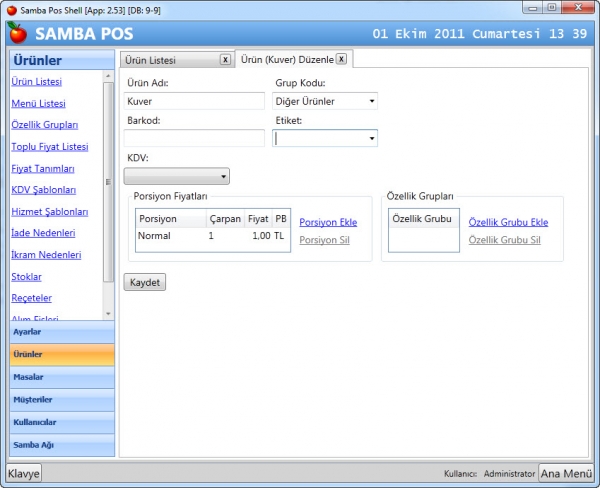Screen dimensions: 600x488
Task: Click the TL currency cell
Action: click(x=279, y=235)
